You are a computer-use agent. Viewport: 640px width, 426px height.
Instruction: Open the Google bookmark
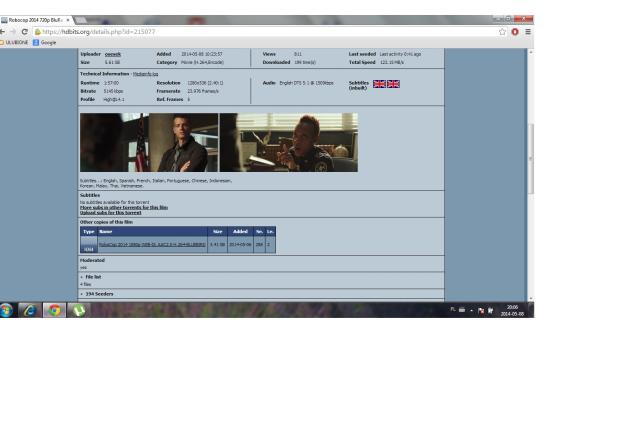point(44,42)
